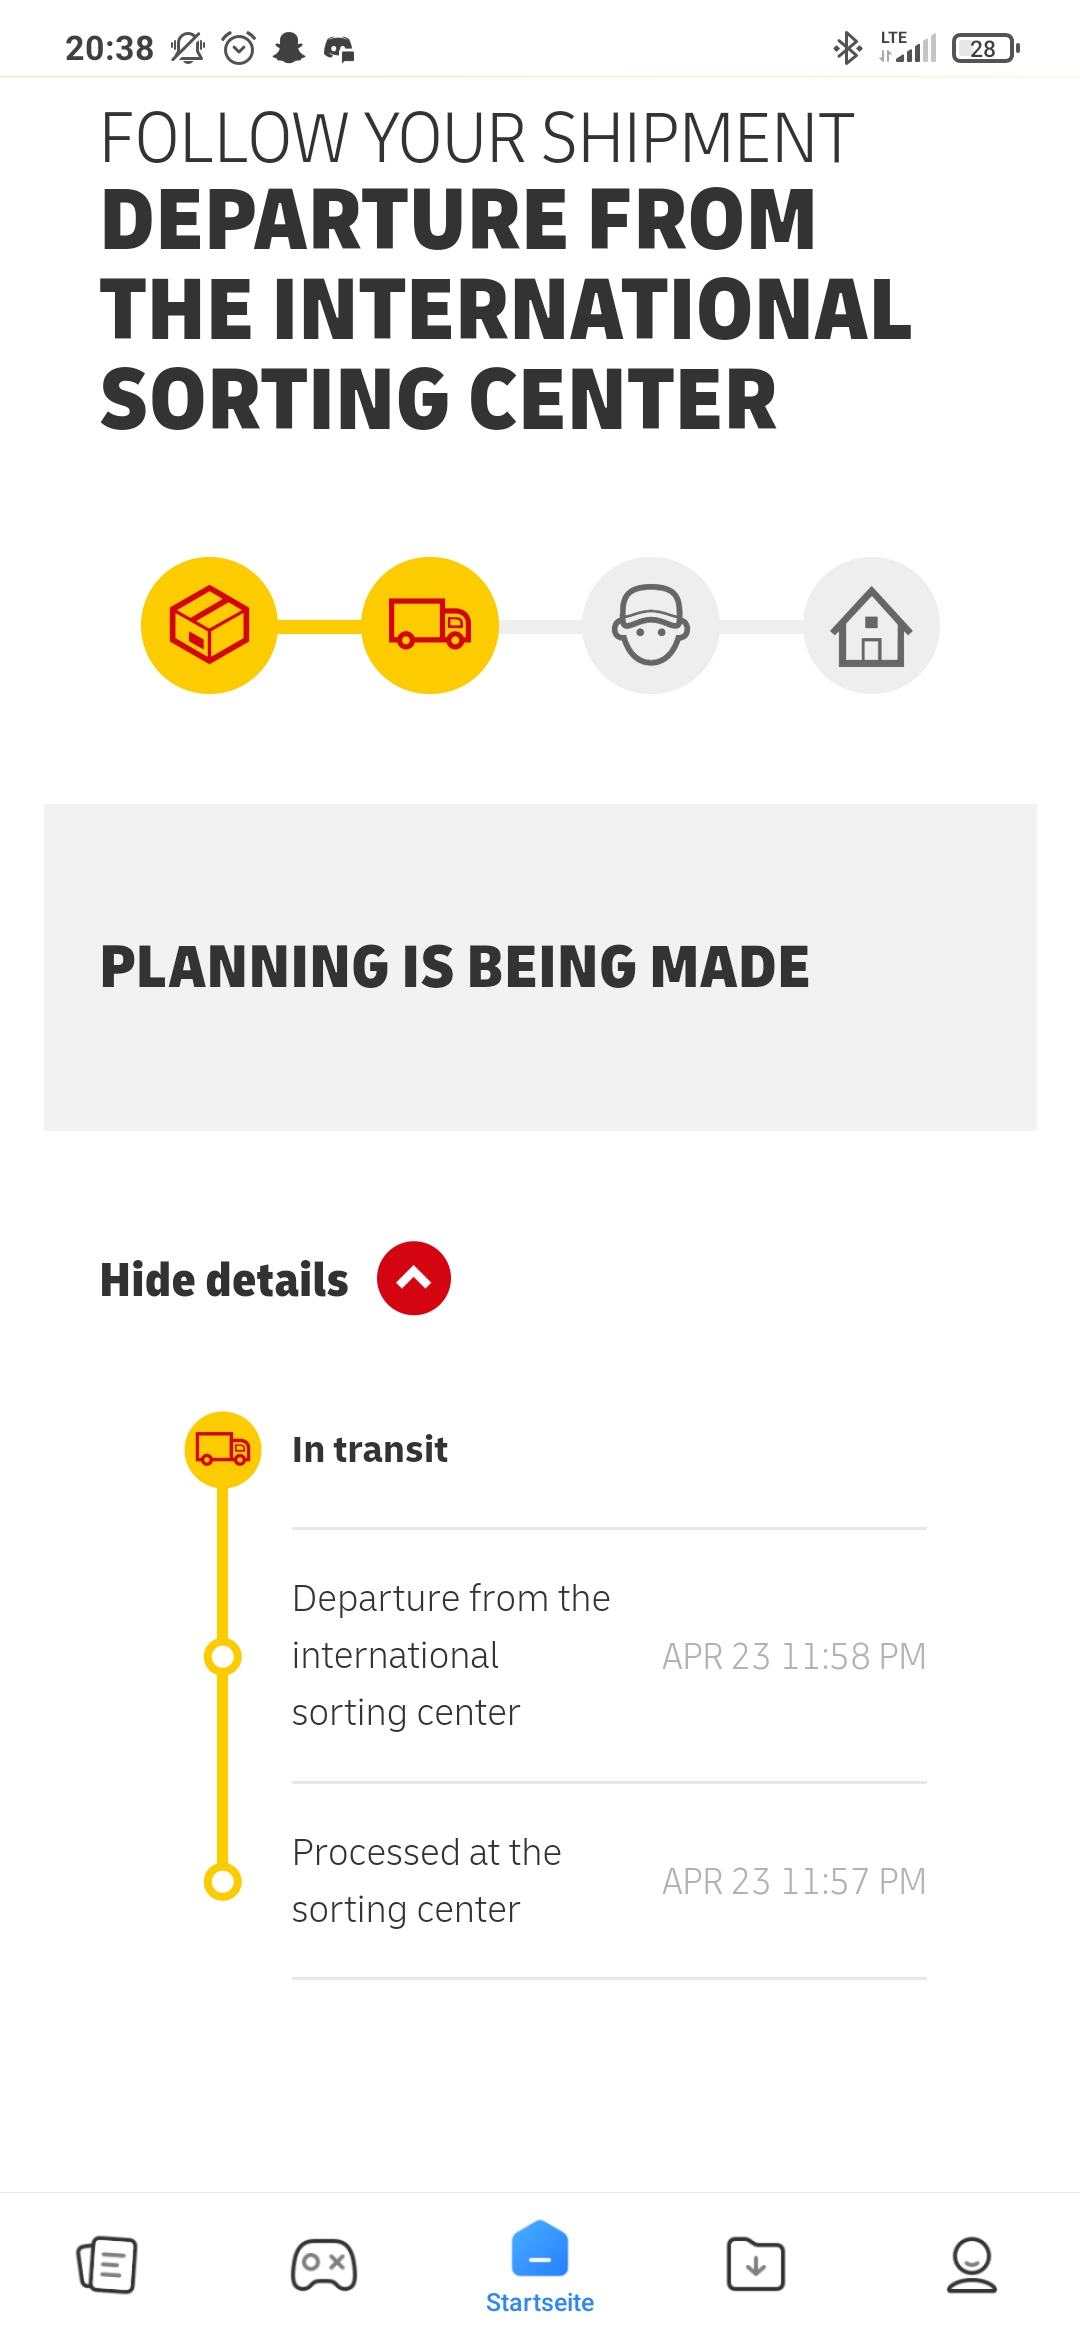Open the downloads folder bottom icon
The height and width of the screenshot is (2340, 1080).
click(x=755, y=2263)
